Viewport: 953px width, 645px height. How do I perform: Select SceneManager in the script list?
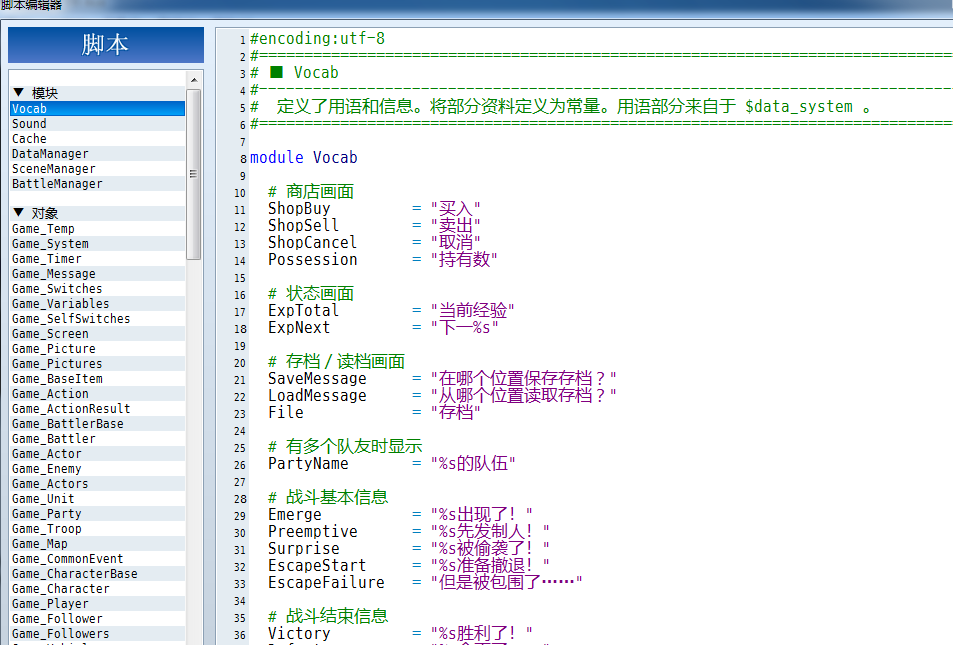(x=98, y=168)
